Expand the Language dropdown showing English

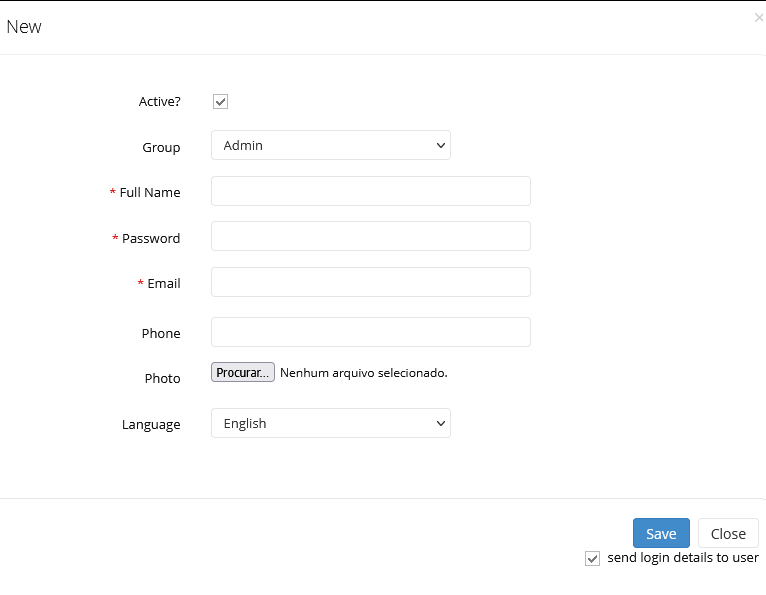330,423
